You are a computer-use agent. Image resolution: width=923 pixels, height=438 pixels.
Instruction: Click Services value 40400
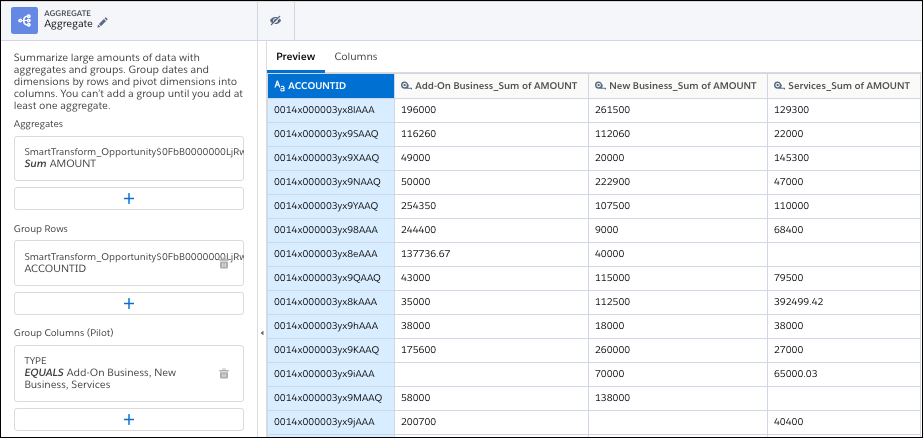tap(844, 422)
